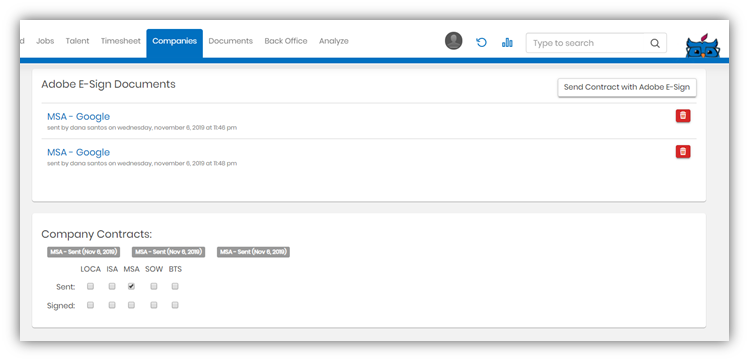Click the magnifier search icon
Screen dimensions: 749x361
click(654, 43)
